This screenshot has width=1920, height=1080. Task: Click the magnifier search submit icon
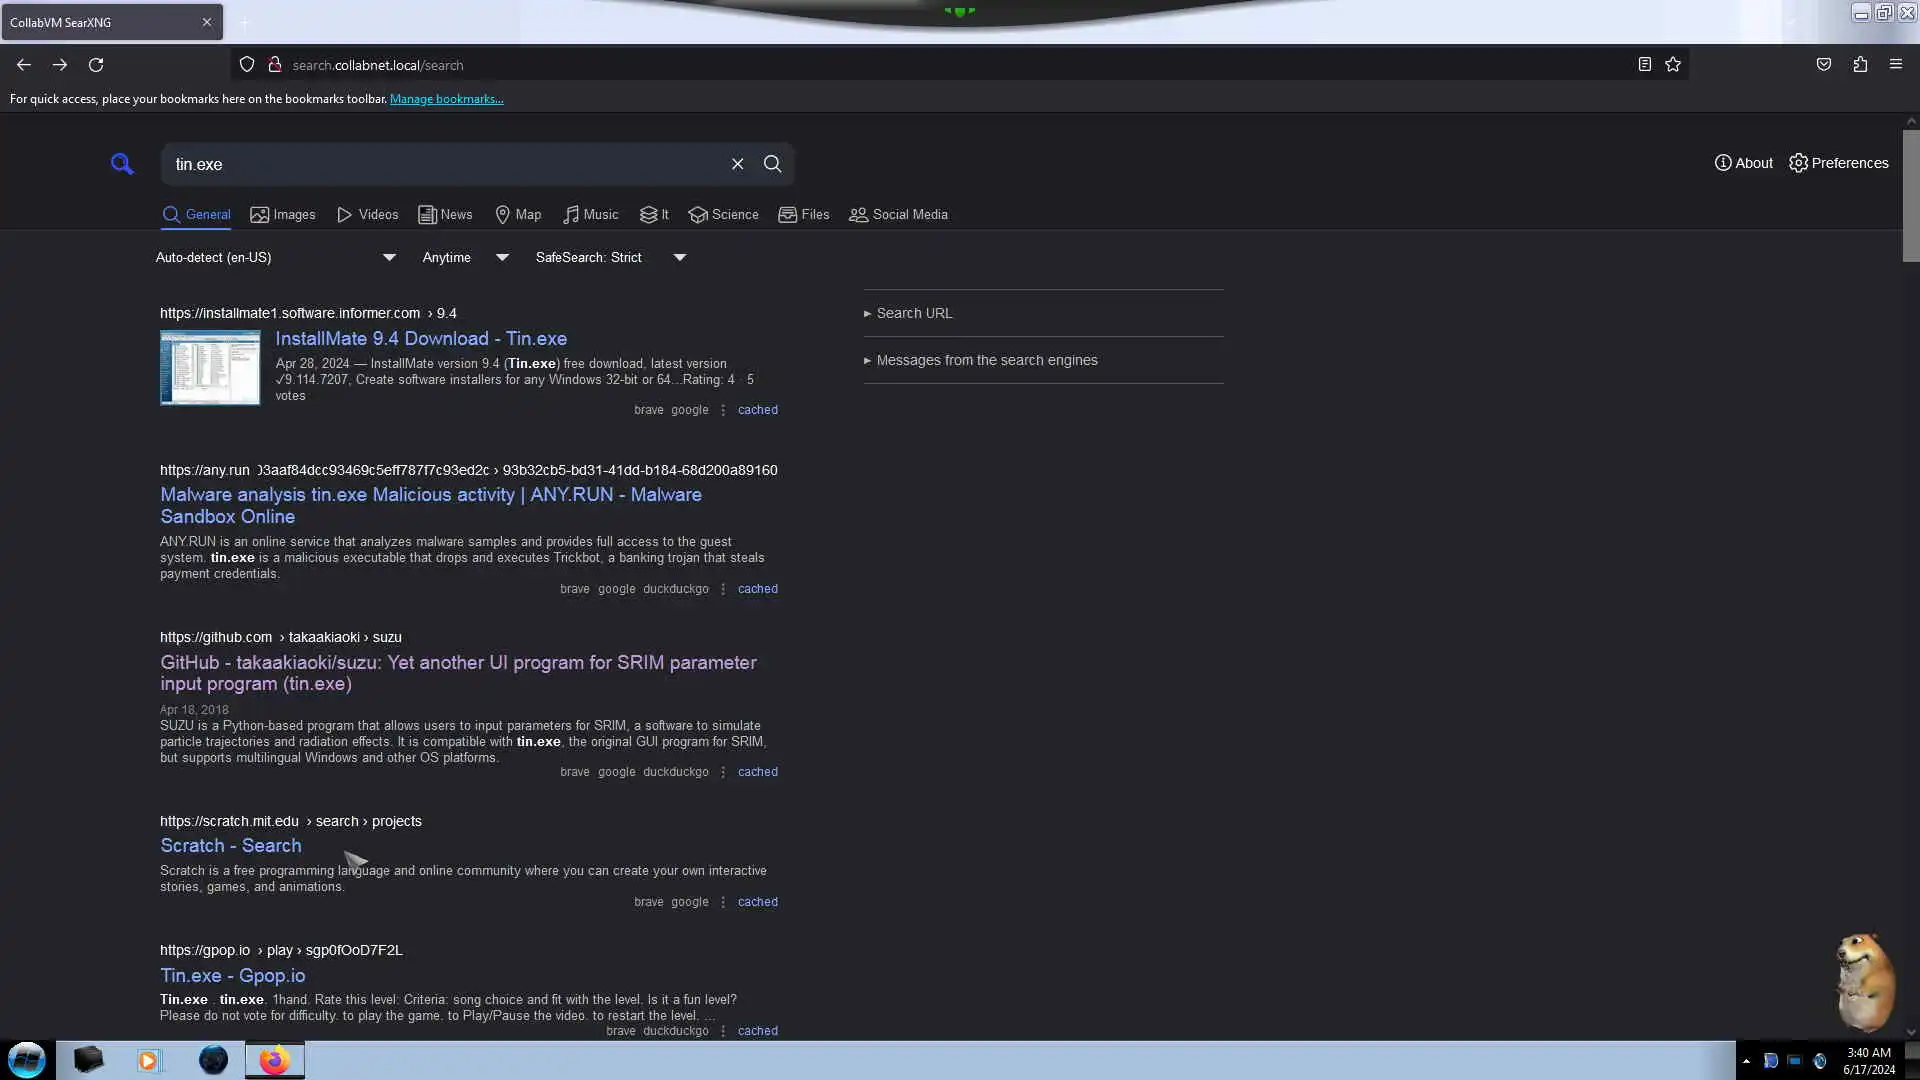pyautogui.click(x=772, y=164)
